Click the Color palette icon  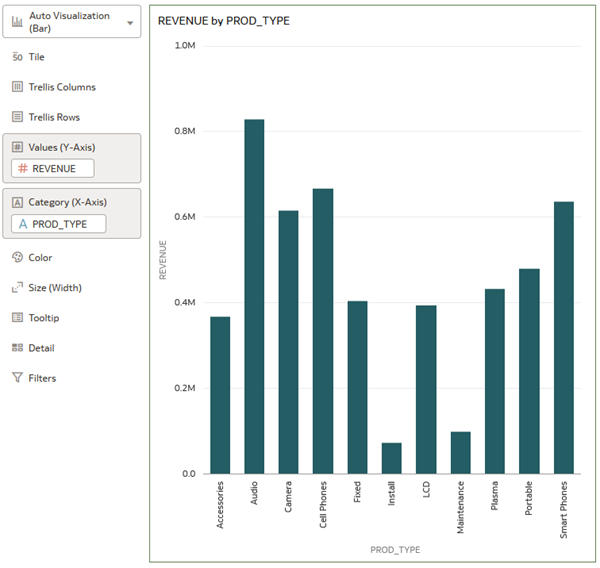pyautogui.click(x=17, y=257)
